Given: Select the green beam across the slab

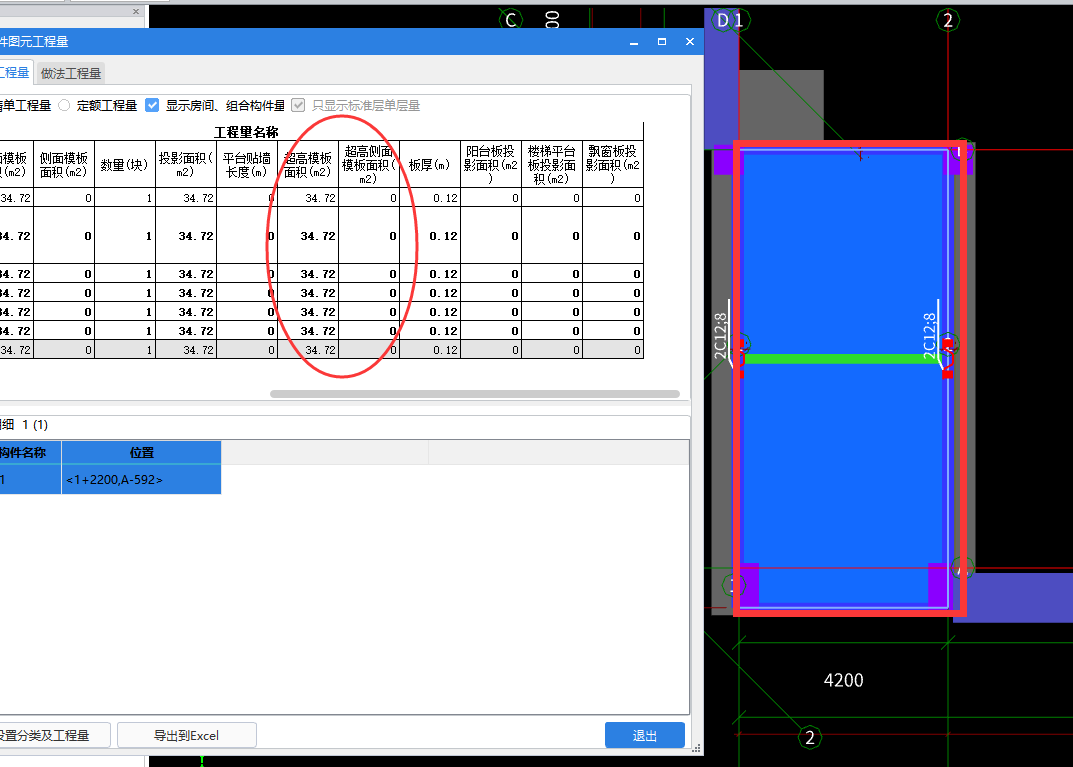Looking at the screenshot, I should pyautogui.click(x=843, y=358).
